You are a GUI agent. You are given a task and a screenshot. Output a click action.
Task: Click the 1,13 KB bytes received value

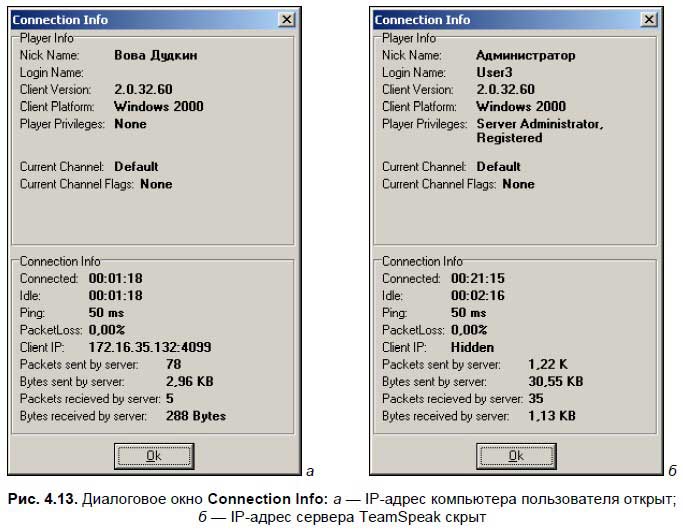551,415
